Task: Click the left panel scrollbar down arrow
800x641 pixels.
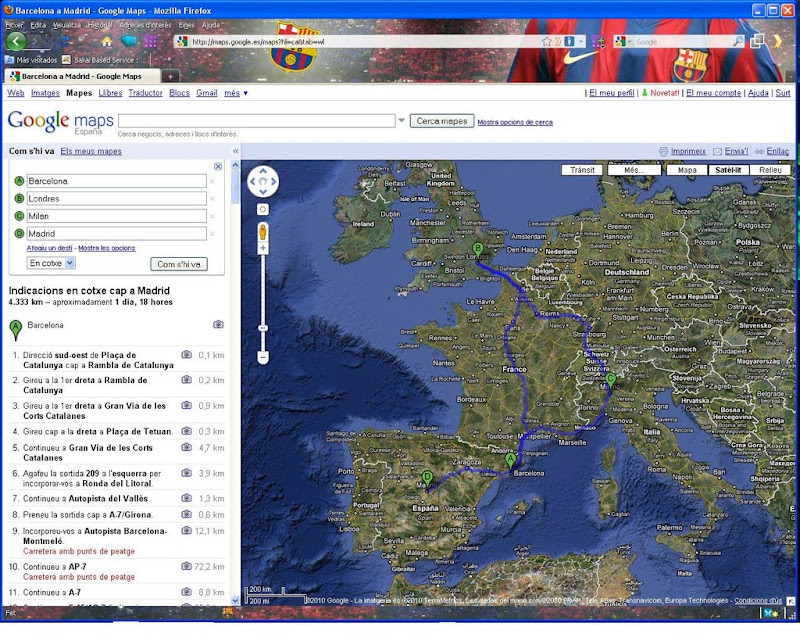Action: coord(235,600)
